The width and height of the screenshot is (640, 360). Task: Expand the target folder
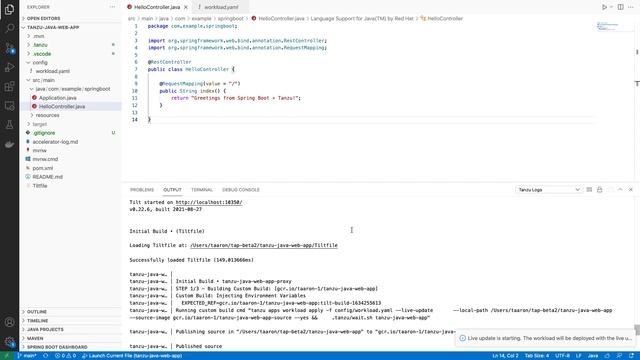[x=71, y=124]
